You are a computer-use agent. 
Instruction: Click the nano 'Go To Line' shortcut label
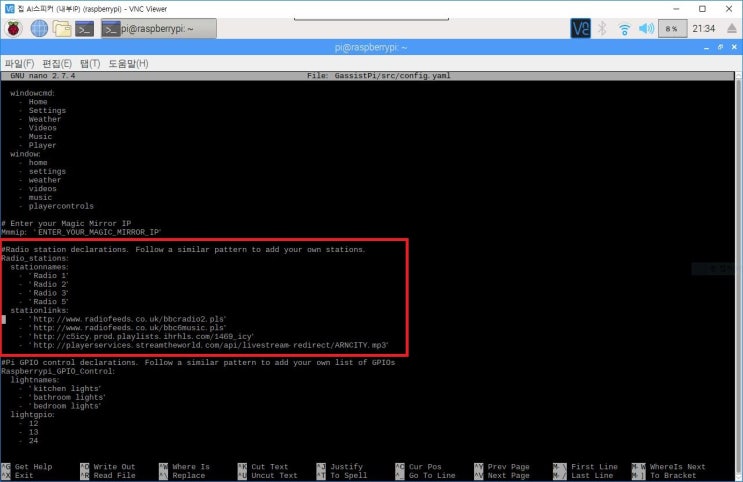tap(432, 475)
